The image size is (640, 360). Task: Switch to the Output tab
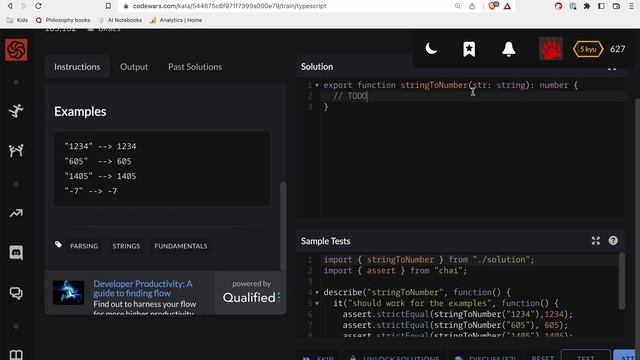tap(134, 67)
